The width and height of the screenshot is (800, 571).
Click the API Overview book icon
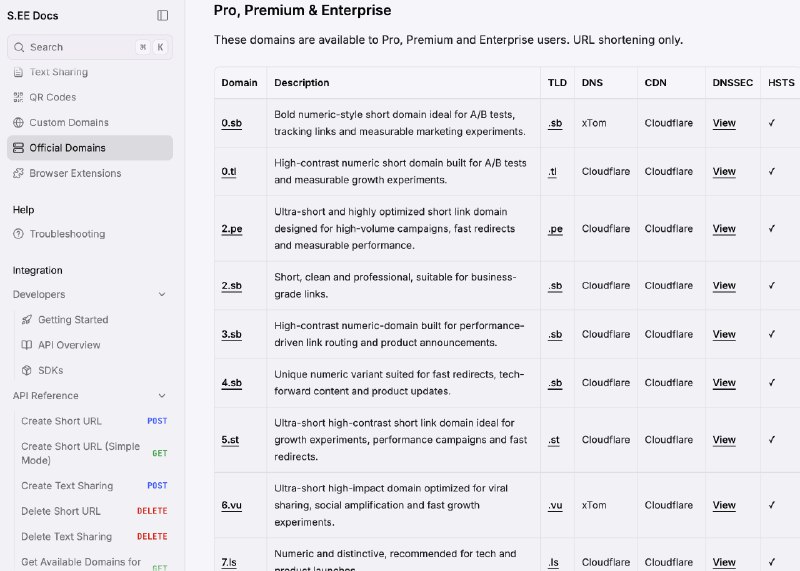[x=27, y=345]
